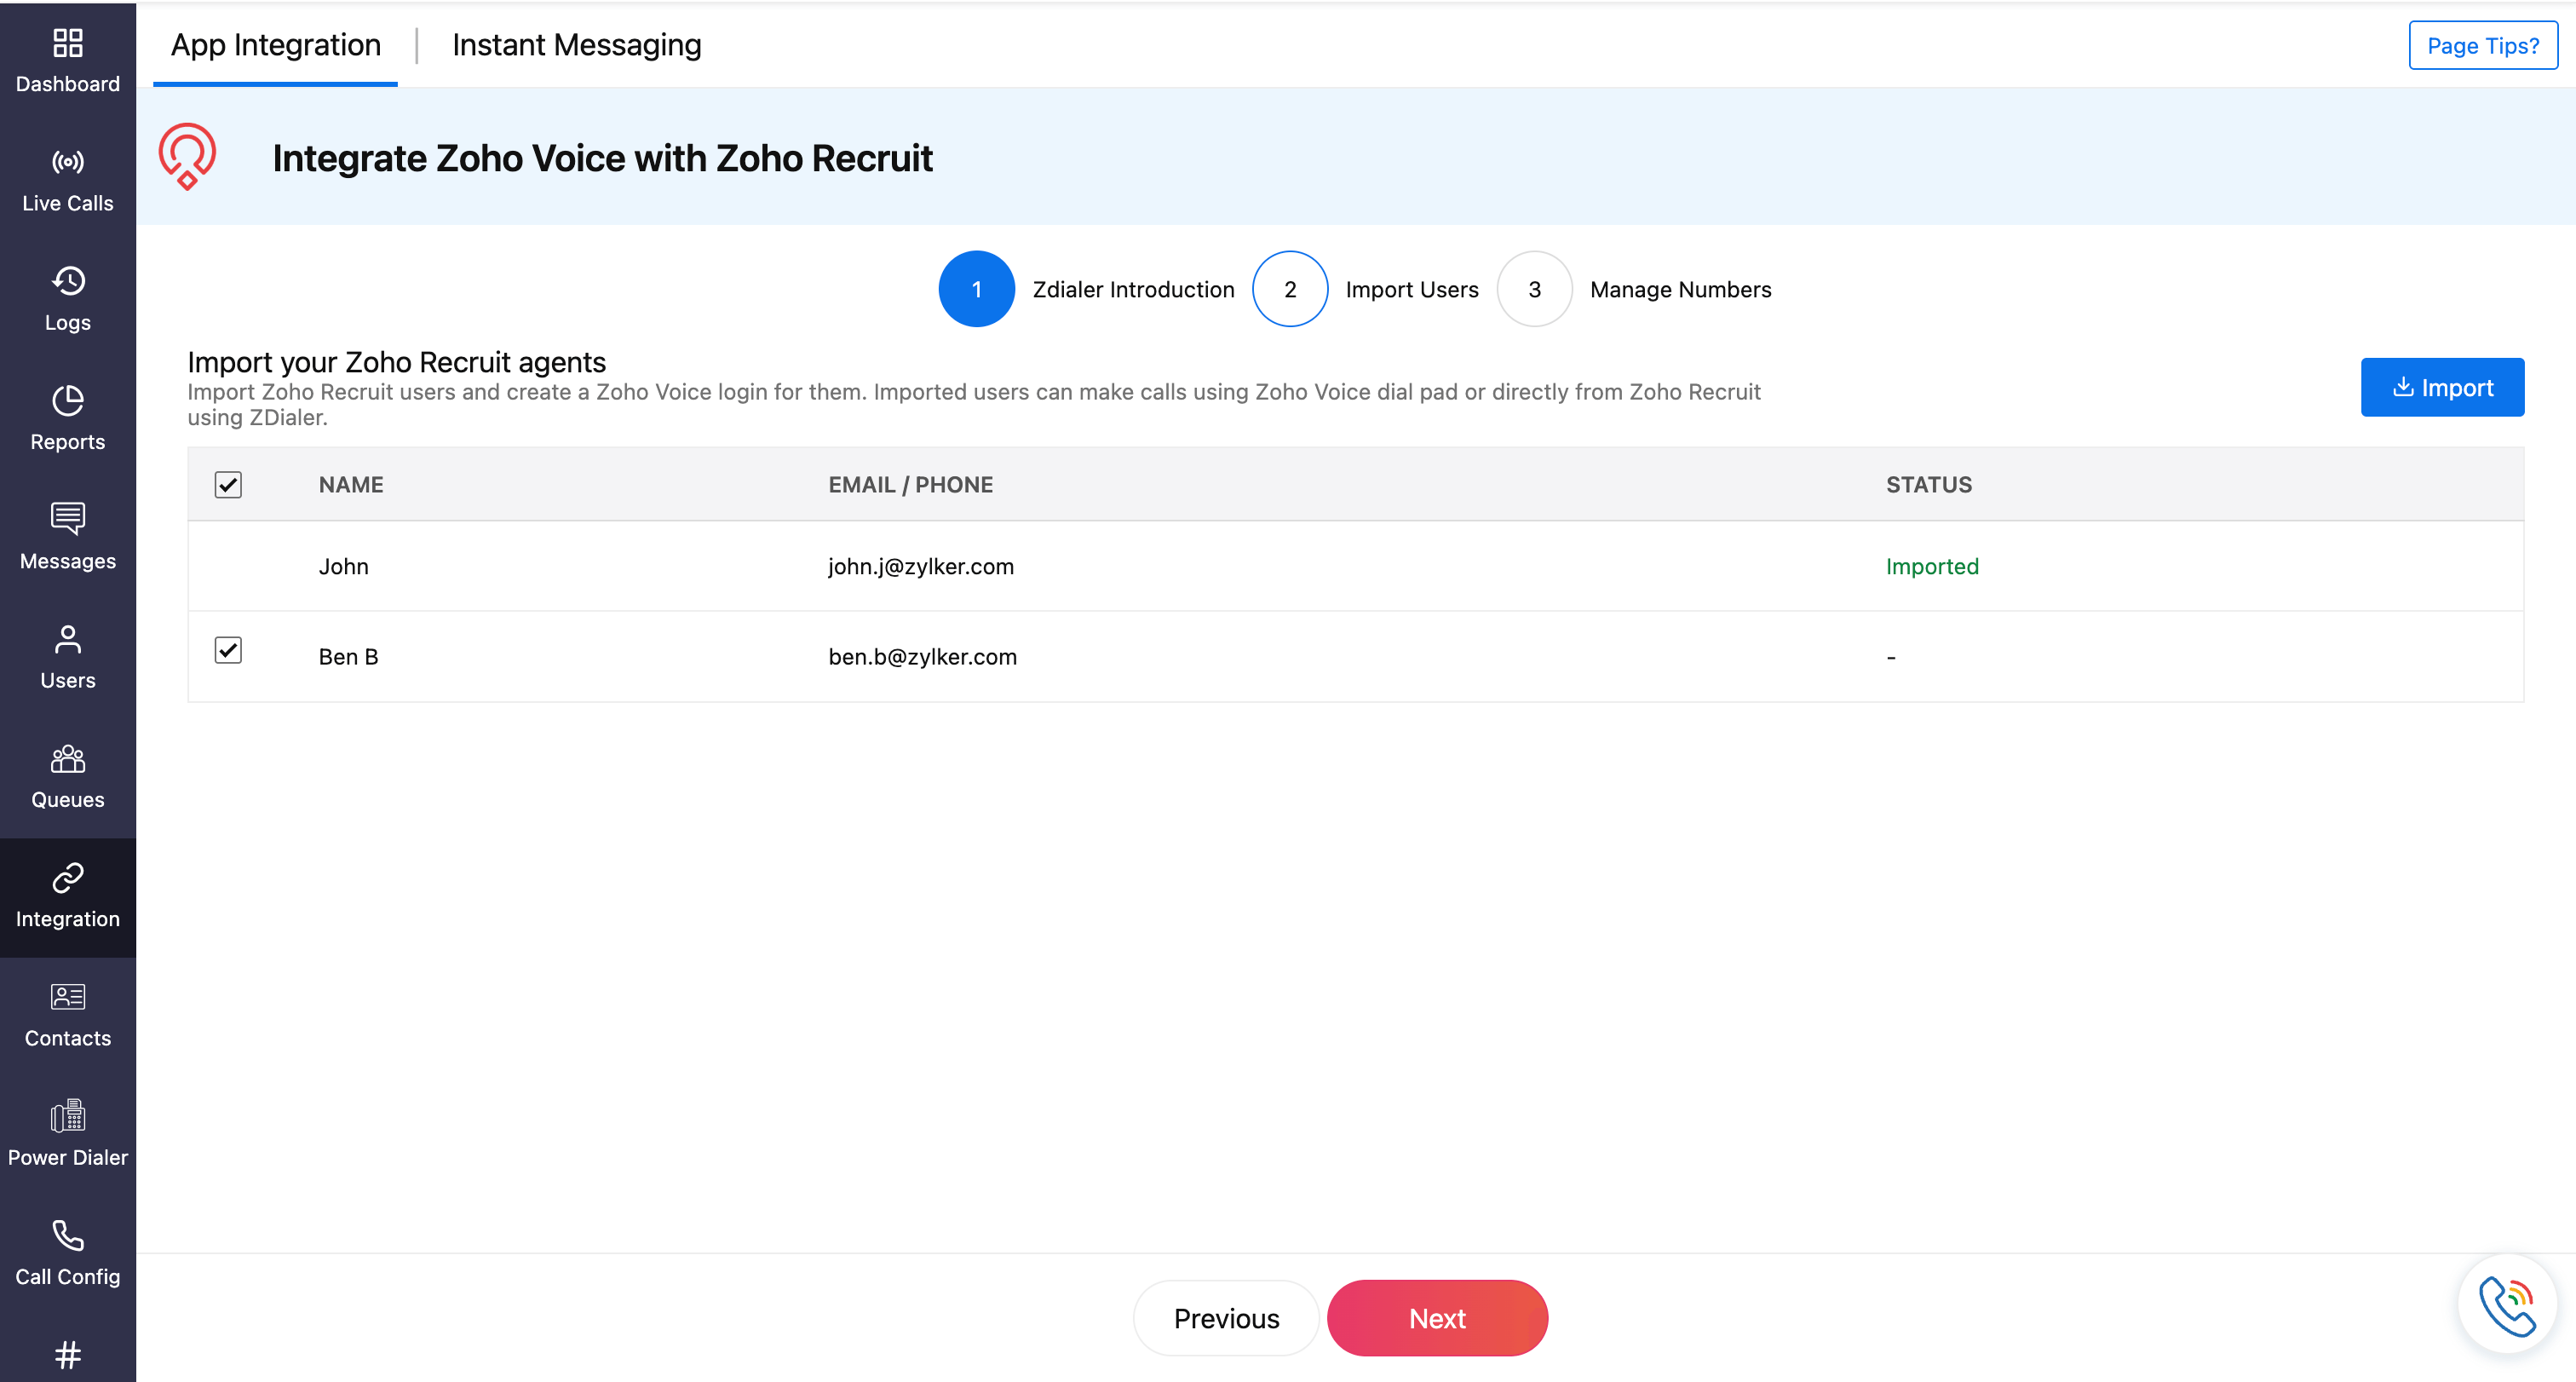Toggle the select-all checkbox in header
2576x1382 pixels.
click(x=228, y=485)
